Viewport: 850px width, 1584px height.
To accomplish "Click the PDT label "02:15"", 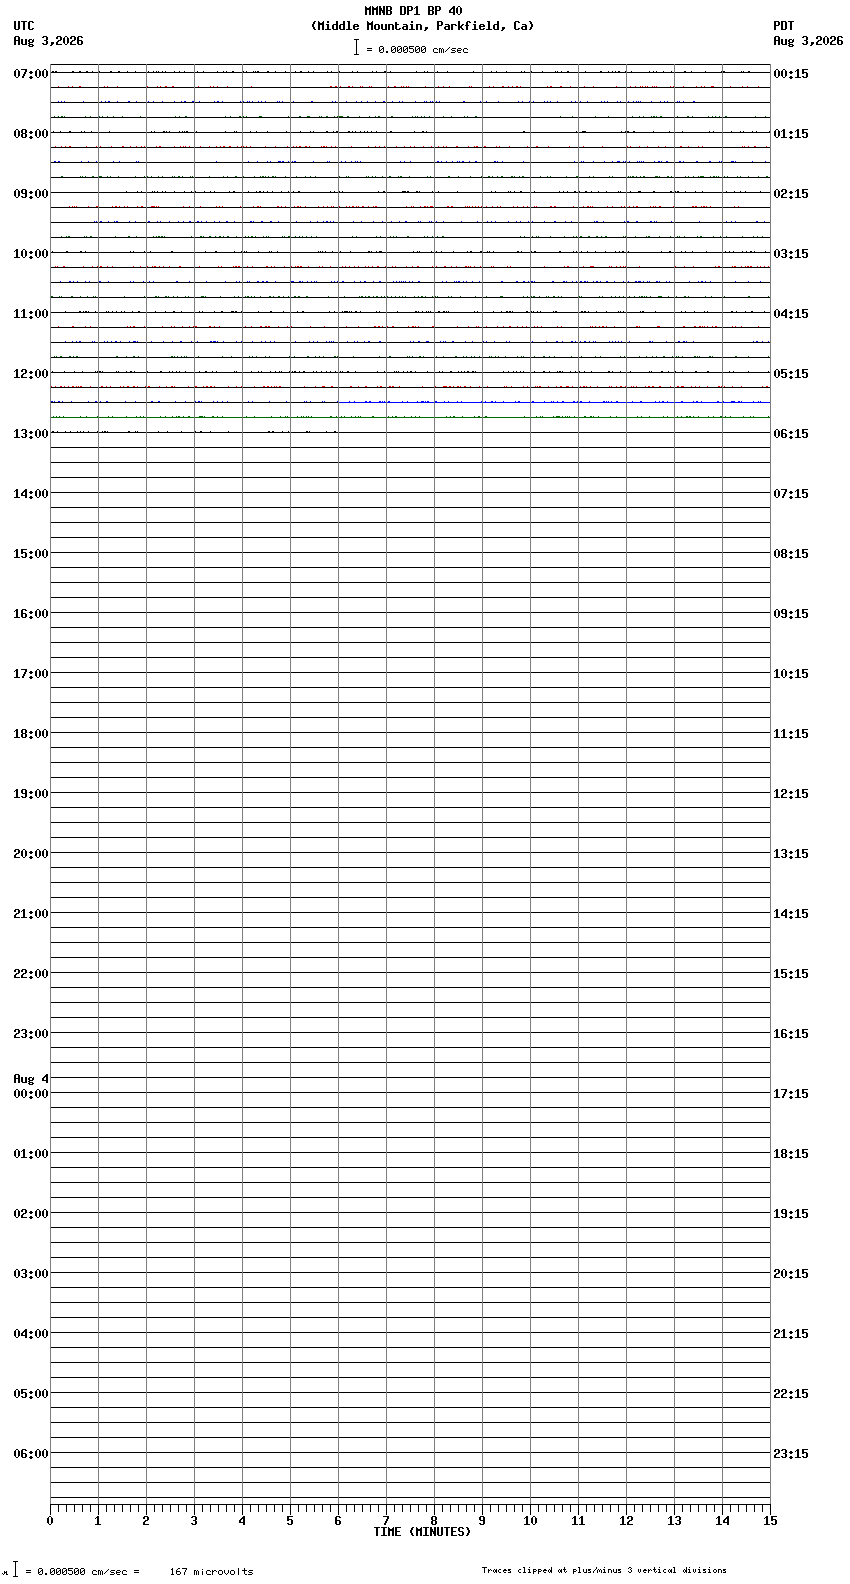I will pos(791,194).
